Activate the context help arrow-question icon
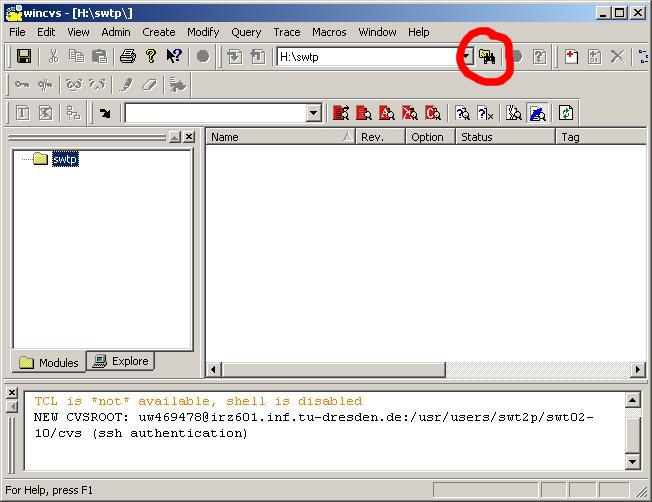 [x=174, y=56]
